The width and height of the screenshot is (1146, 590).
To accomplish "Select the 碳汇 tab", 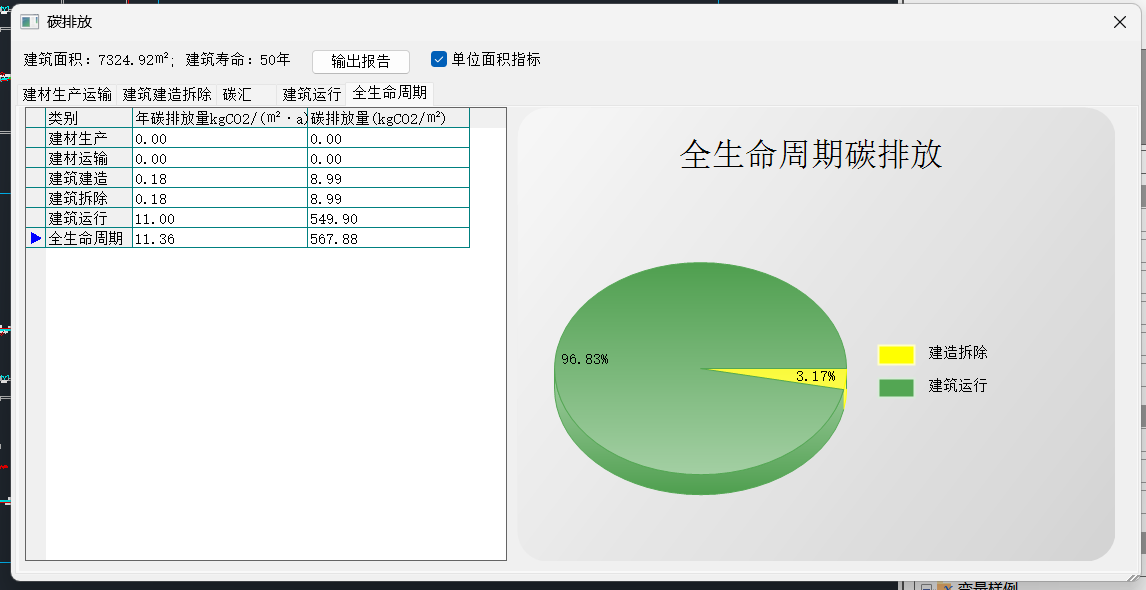I will tap(238, 94).
